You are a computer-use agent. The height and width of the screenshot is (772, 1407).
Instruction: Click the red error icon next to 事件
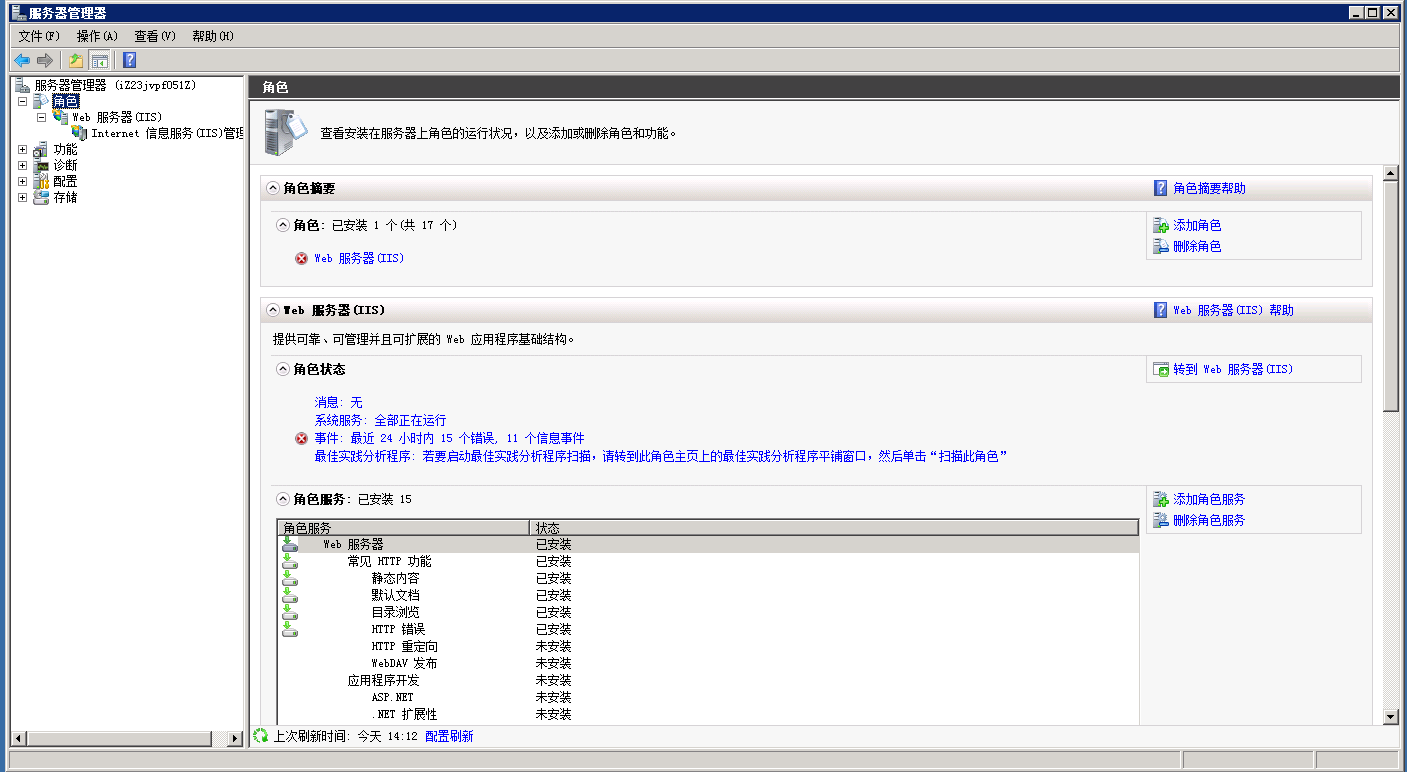301,438
